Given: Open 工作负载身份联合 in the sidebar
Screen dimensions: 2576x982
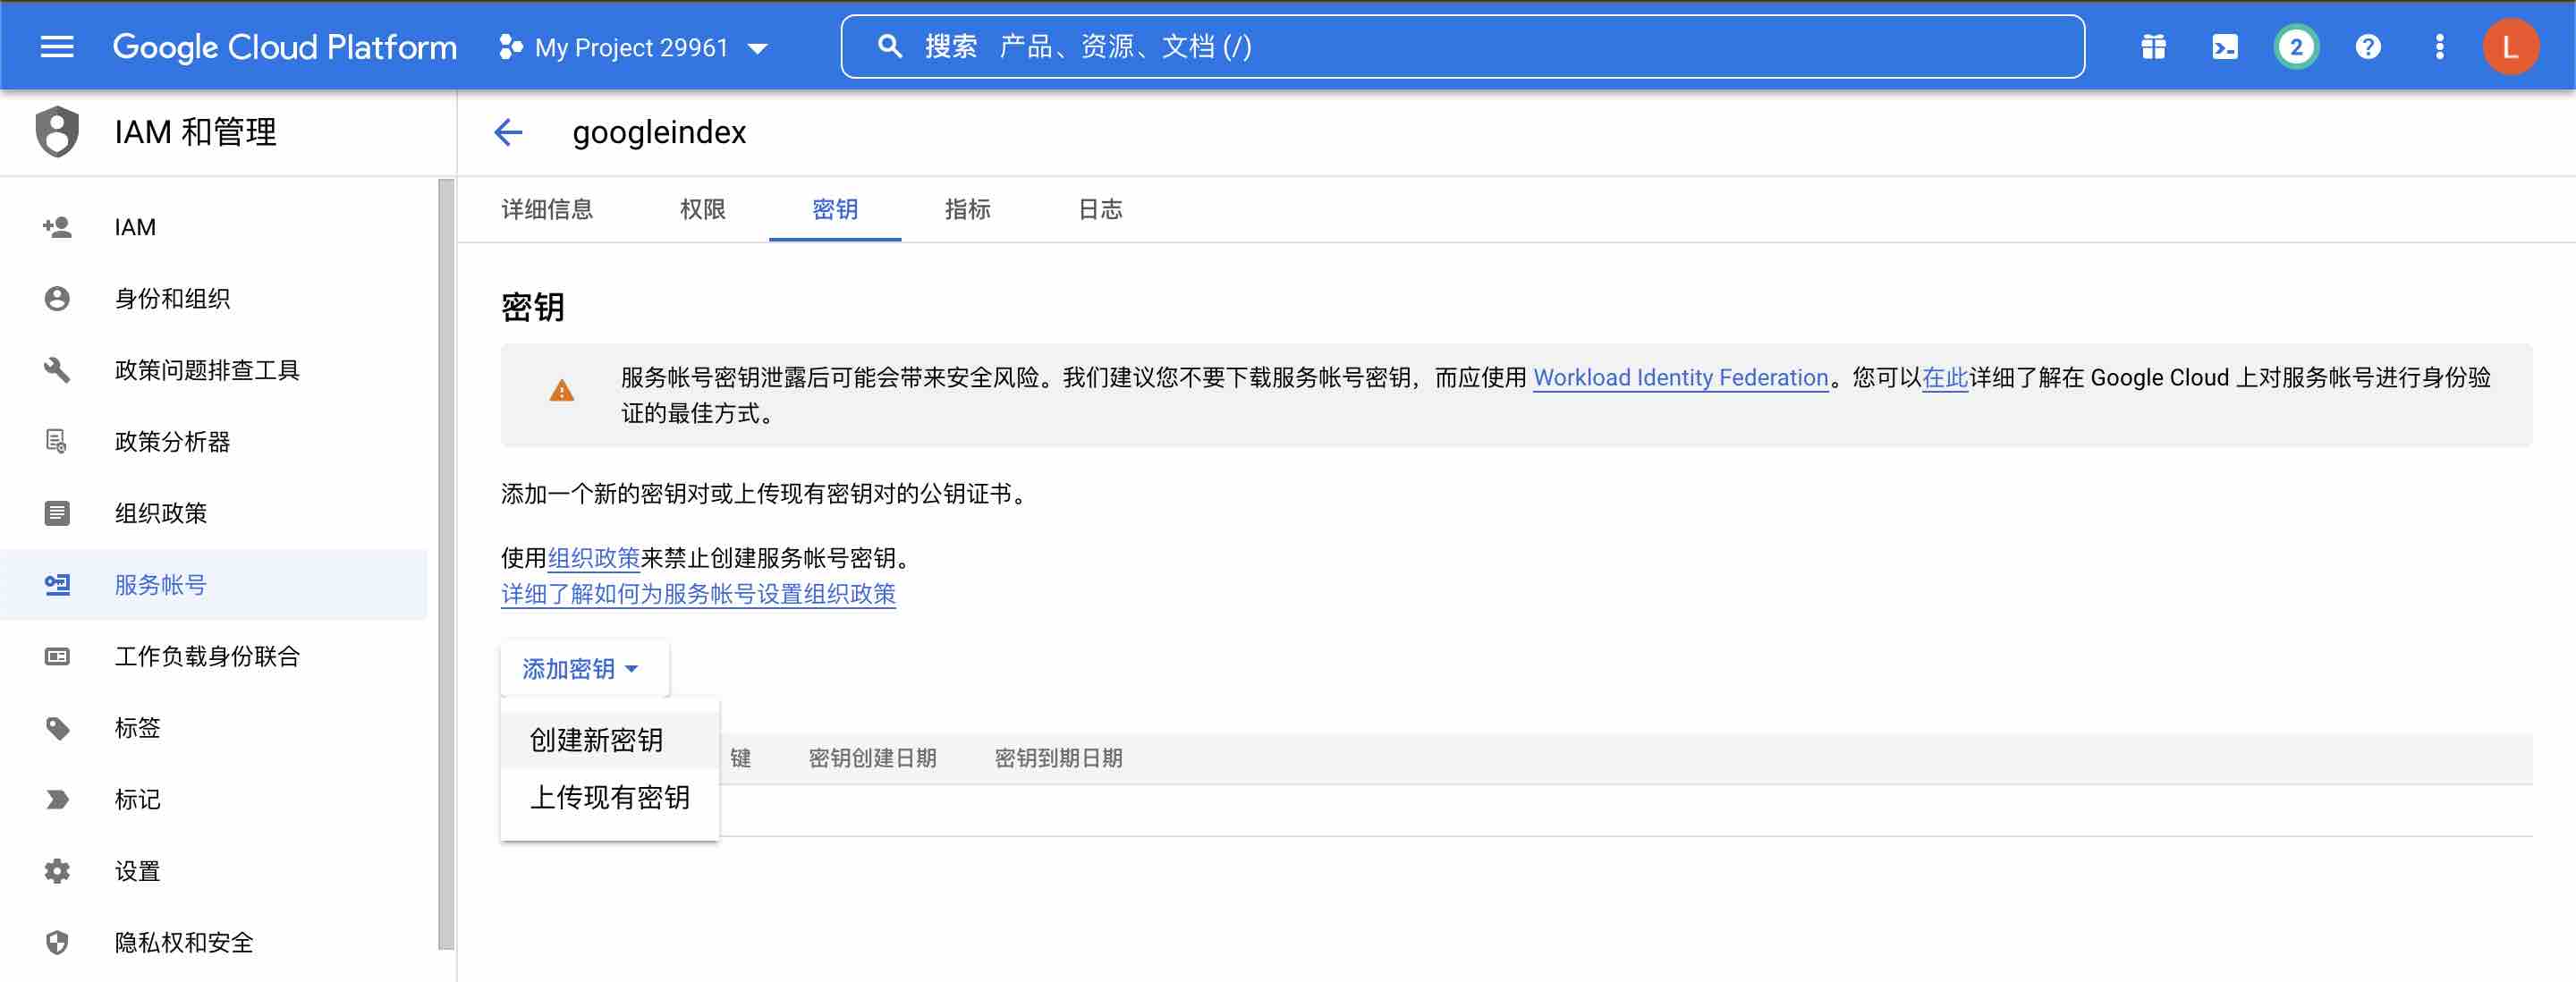Looking at the screenshot, I should [x=207, y=656].
